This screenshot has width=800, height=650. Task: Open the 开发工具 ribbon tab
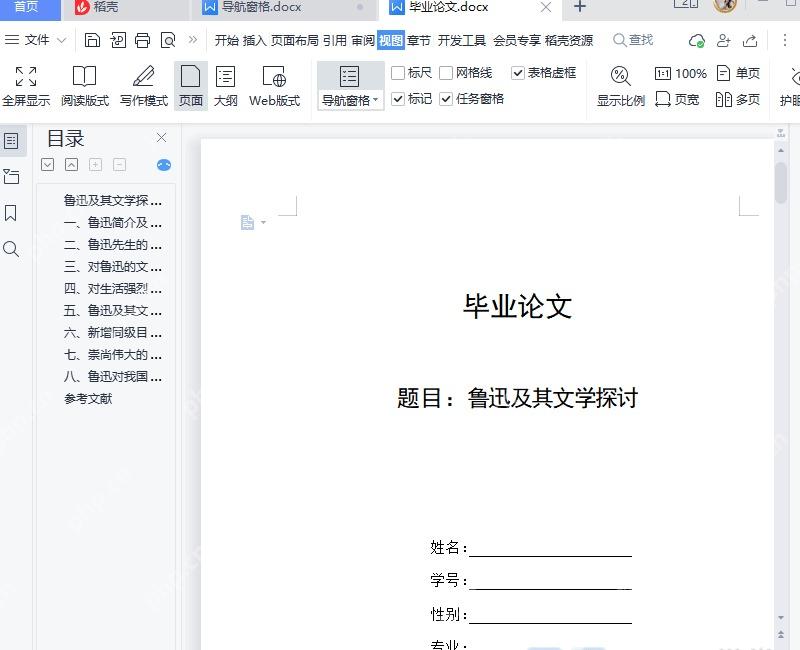point(462,40)
